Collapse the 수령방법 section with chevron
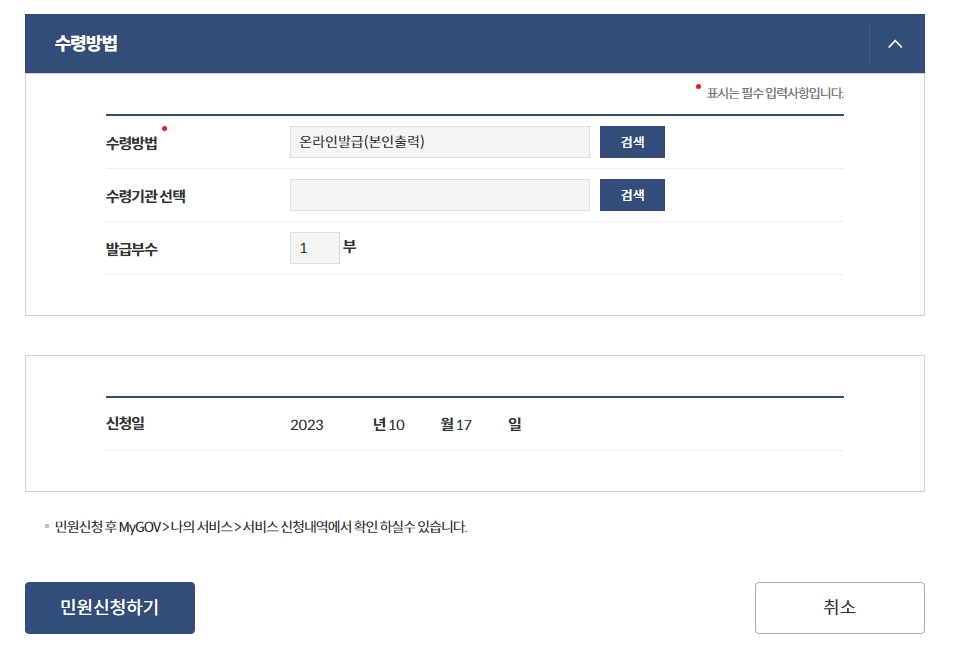This screenshot has height=654, width=958. pos(895,44)
